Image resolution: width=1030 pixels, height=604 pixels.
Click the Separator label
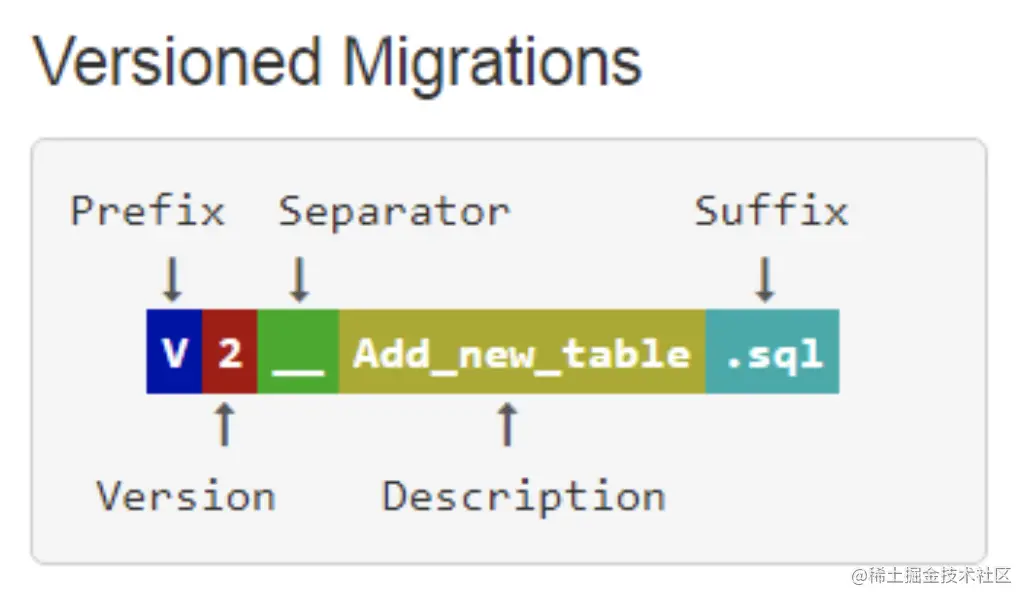click(x=394, y=213)
